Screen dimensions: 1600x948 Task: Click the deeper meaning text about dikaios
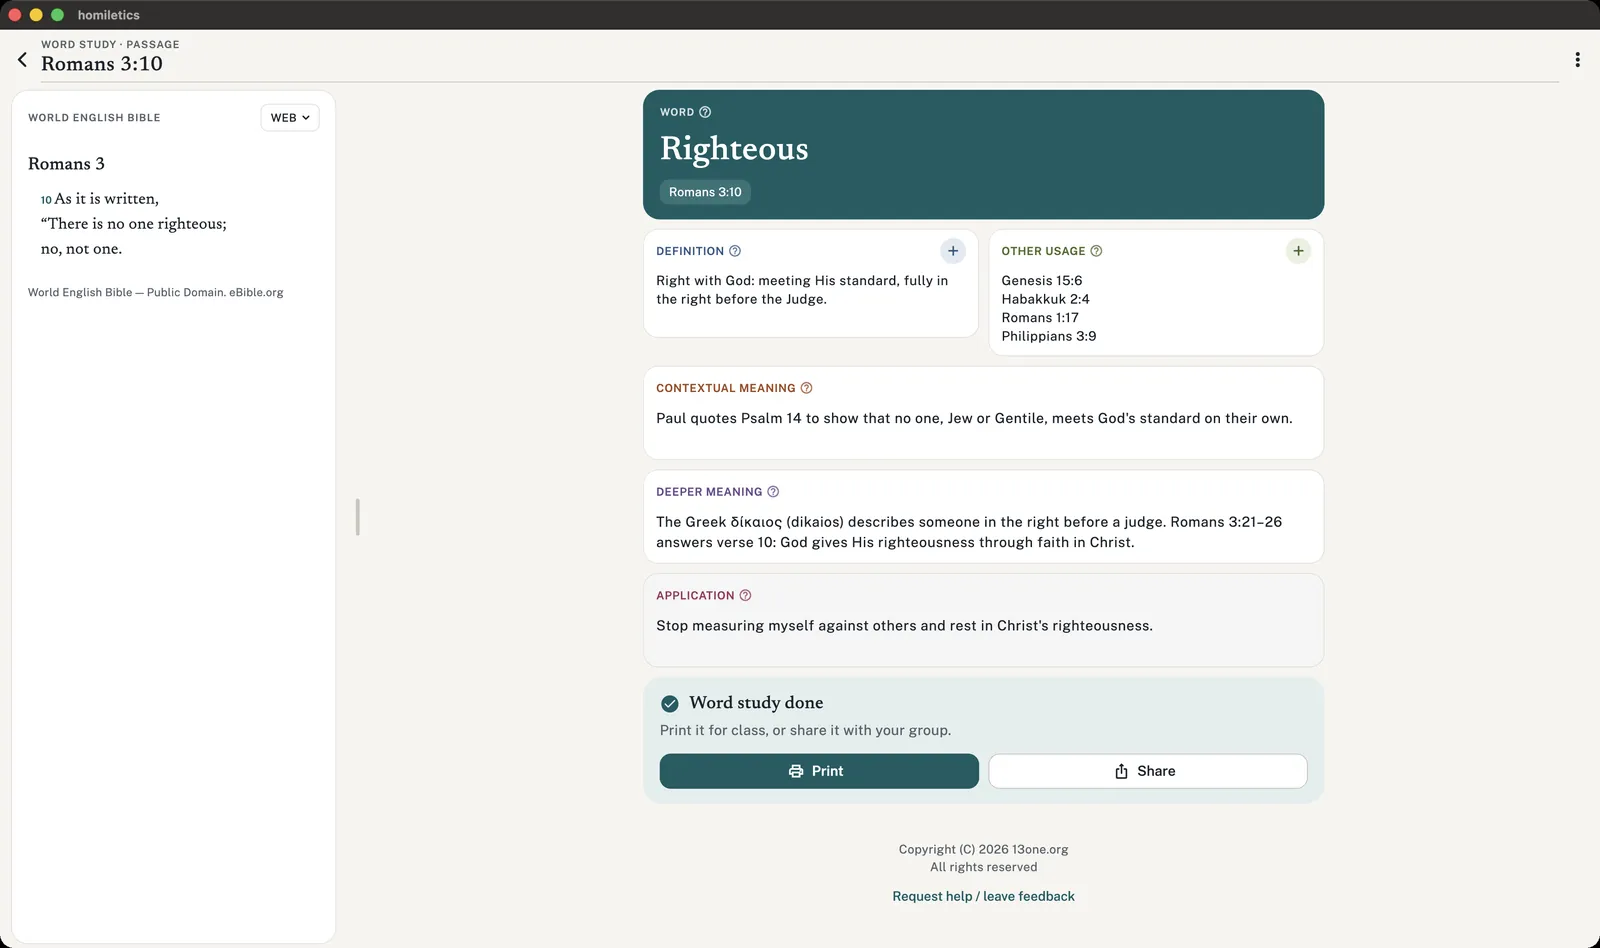969,532
